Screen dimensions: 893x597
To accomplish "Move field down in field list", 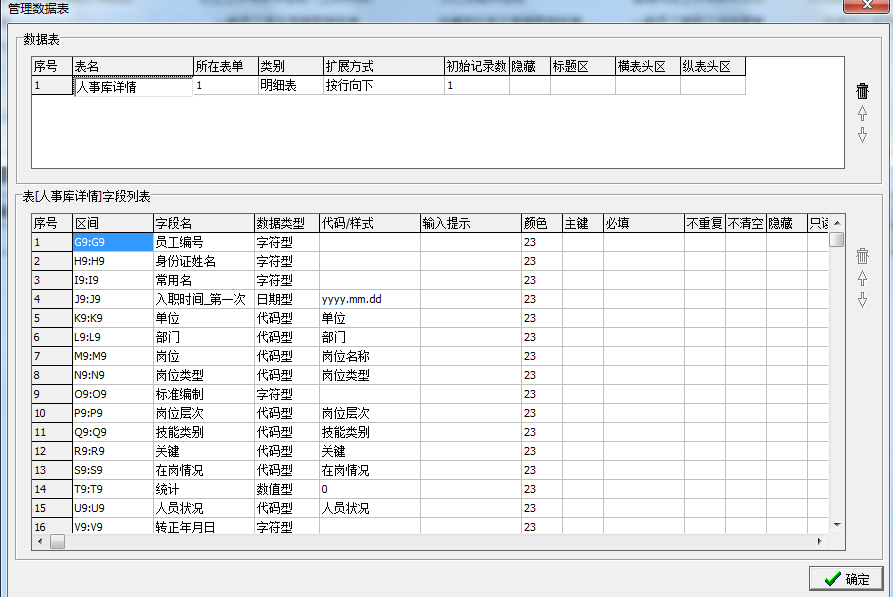I will pos(862,300).
